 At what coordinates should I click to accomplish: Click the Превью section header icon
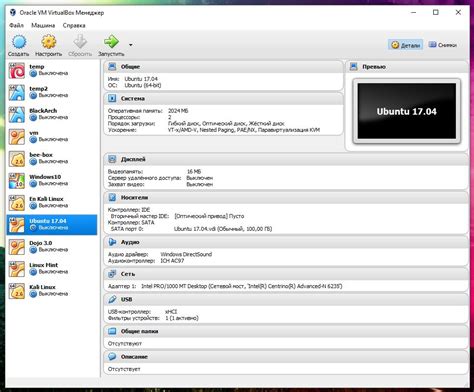point(354,67)
